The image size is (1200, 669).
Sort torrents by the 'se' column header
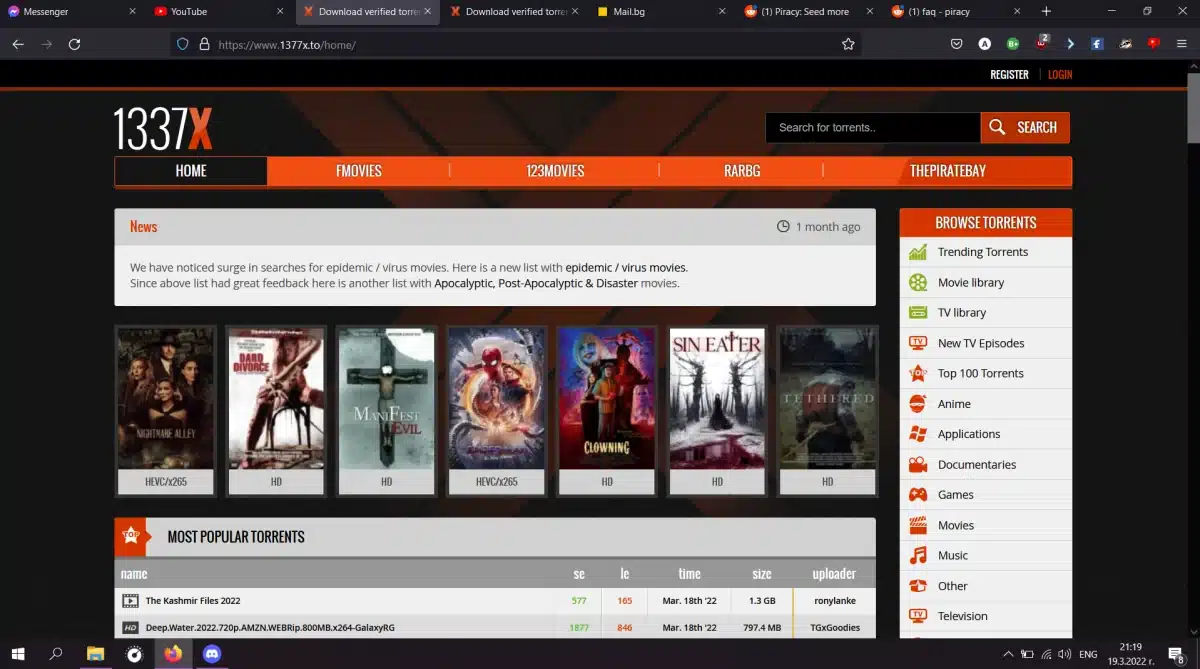579,574
